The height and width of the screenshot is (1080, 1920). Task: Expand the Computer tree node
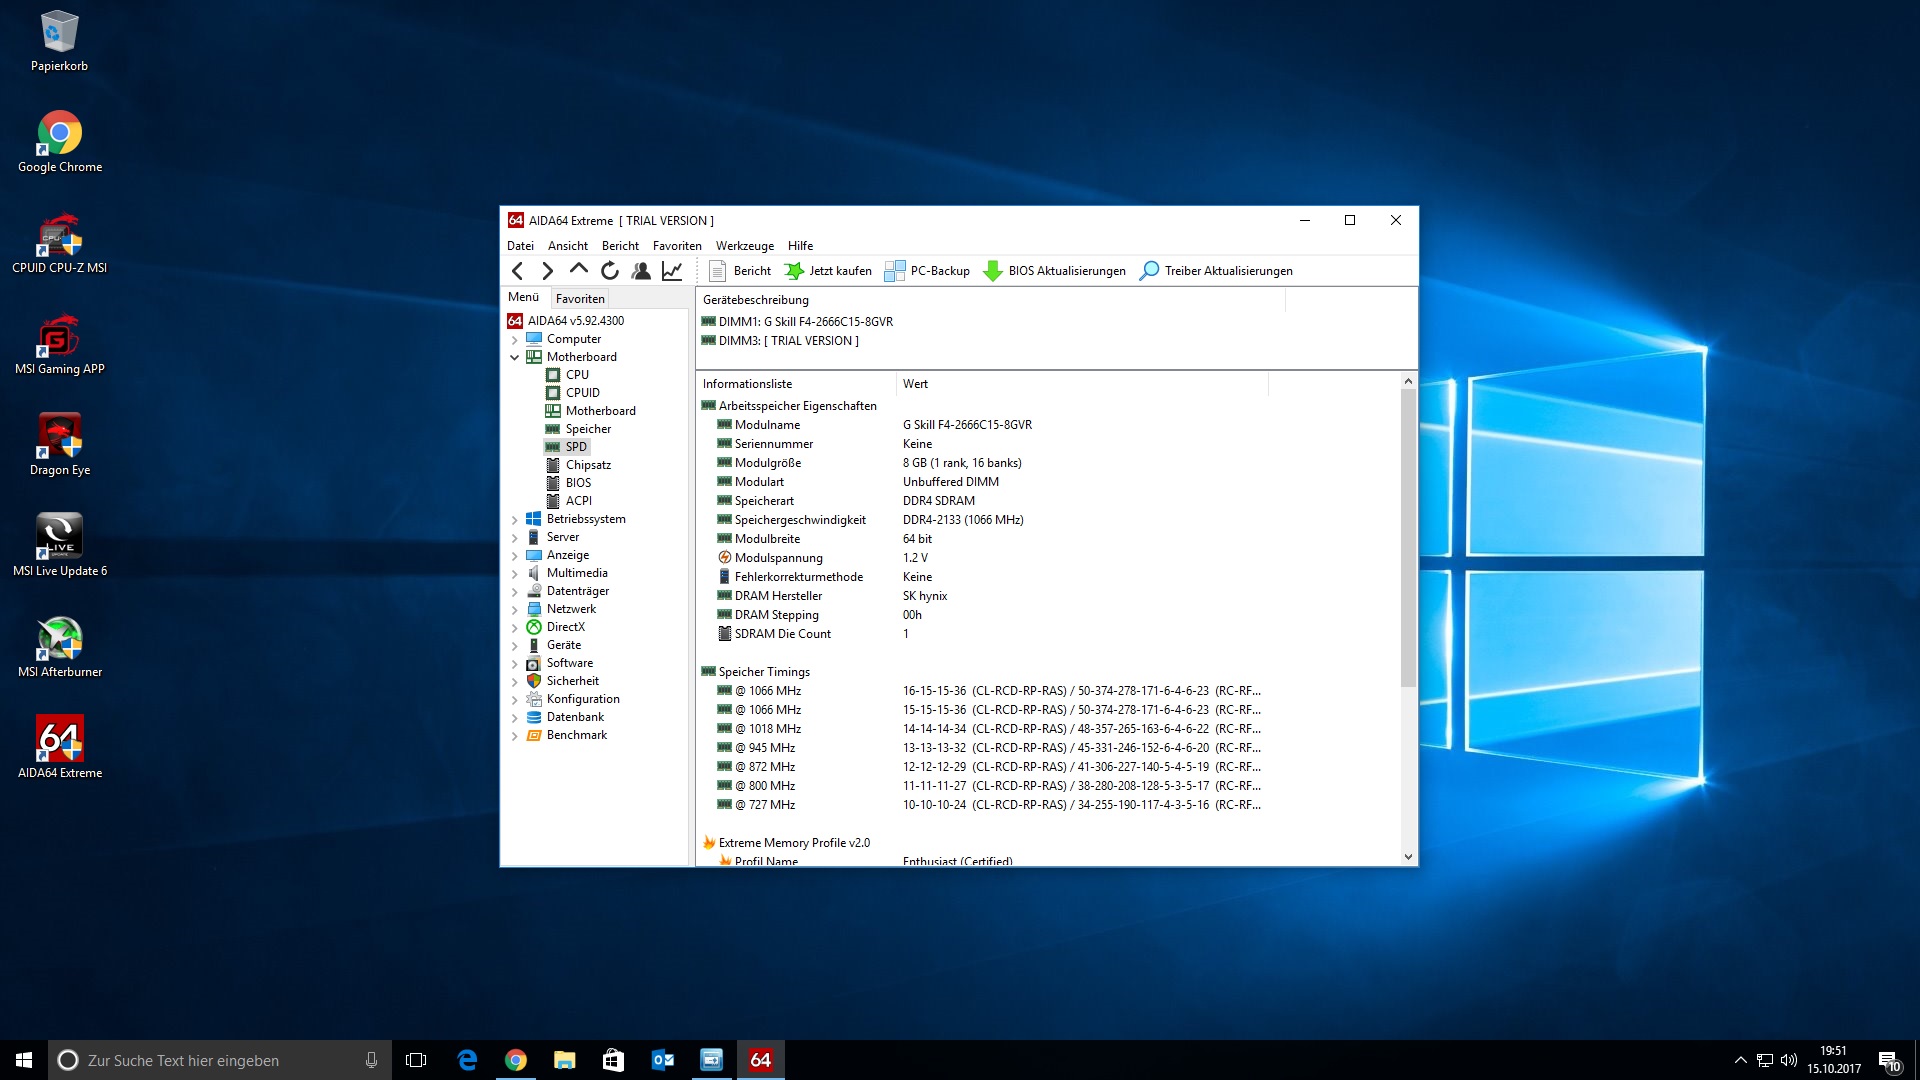coord(515,339)
